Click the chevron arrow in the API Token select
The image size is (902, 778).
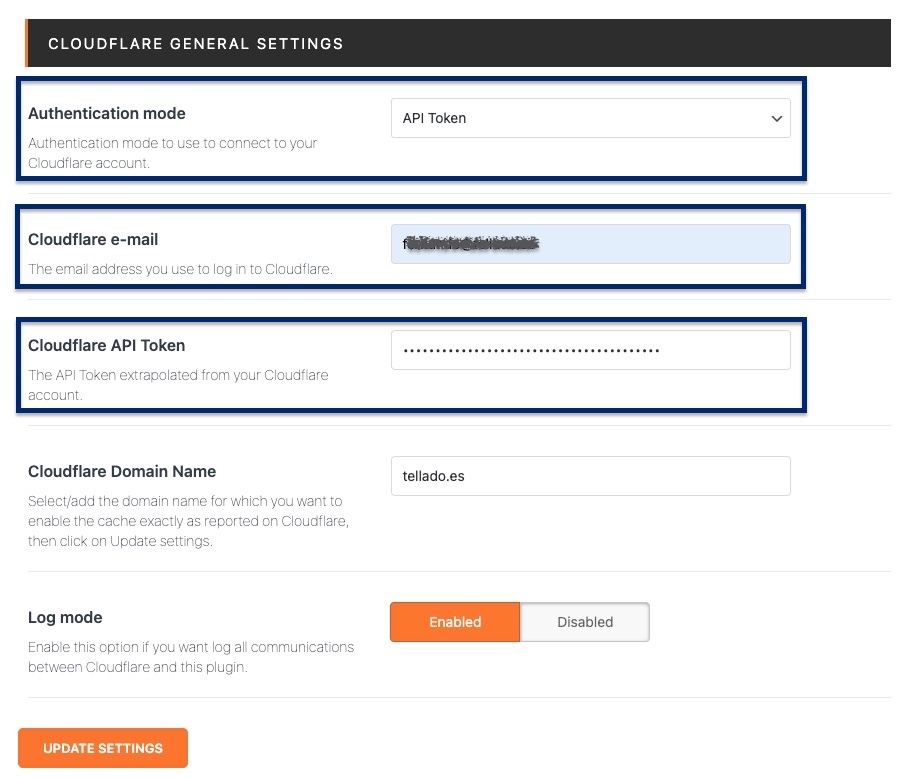tap(776, 119)
